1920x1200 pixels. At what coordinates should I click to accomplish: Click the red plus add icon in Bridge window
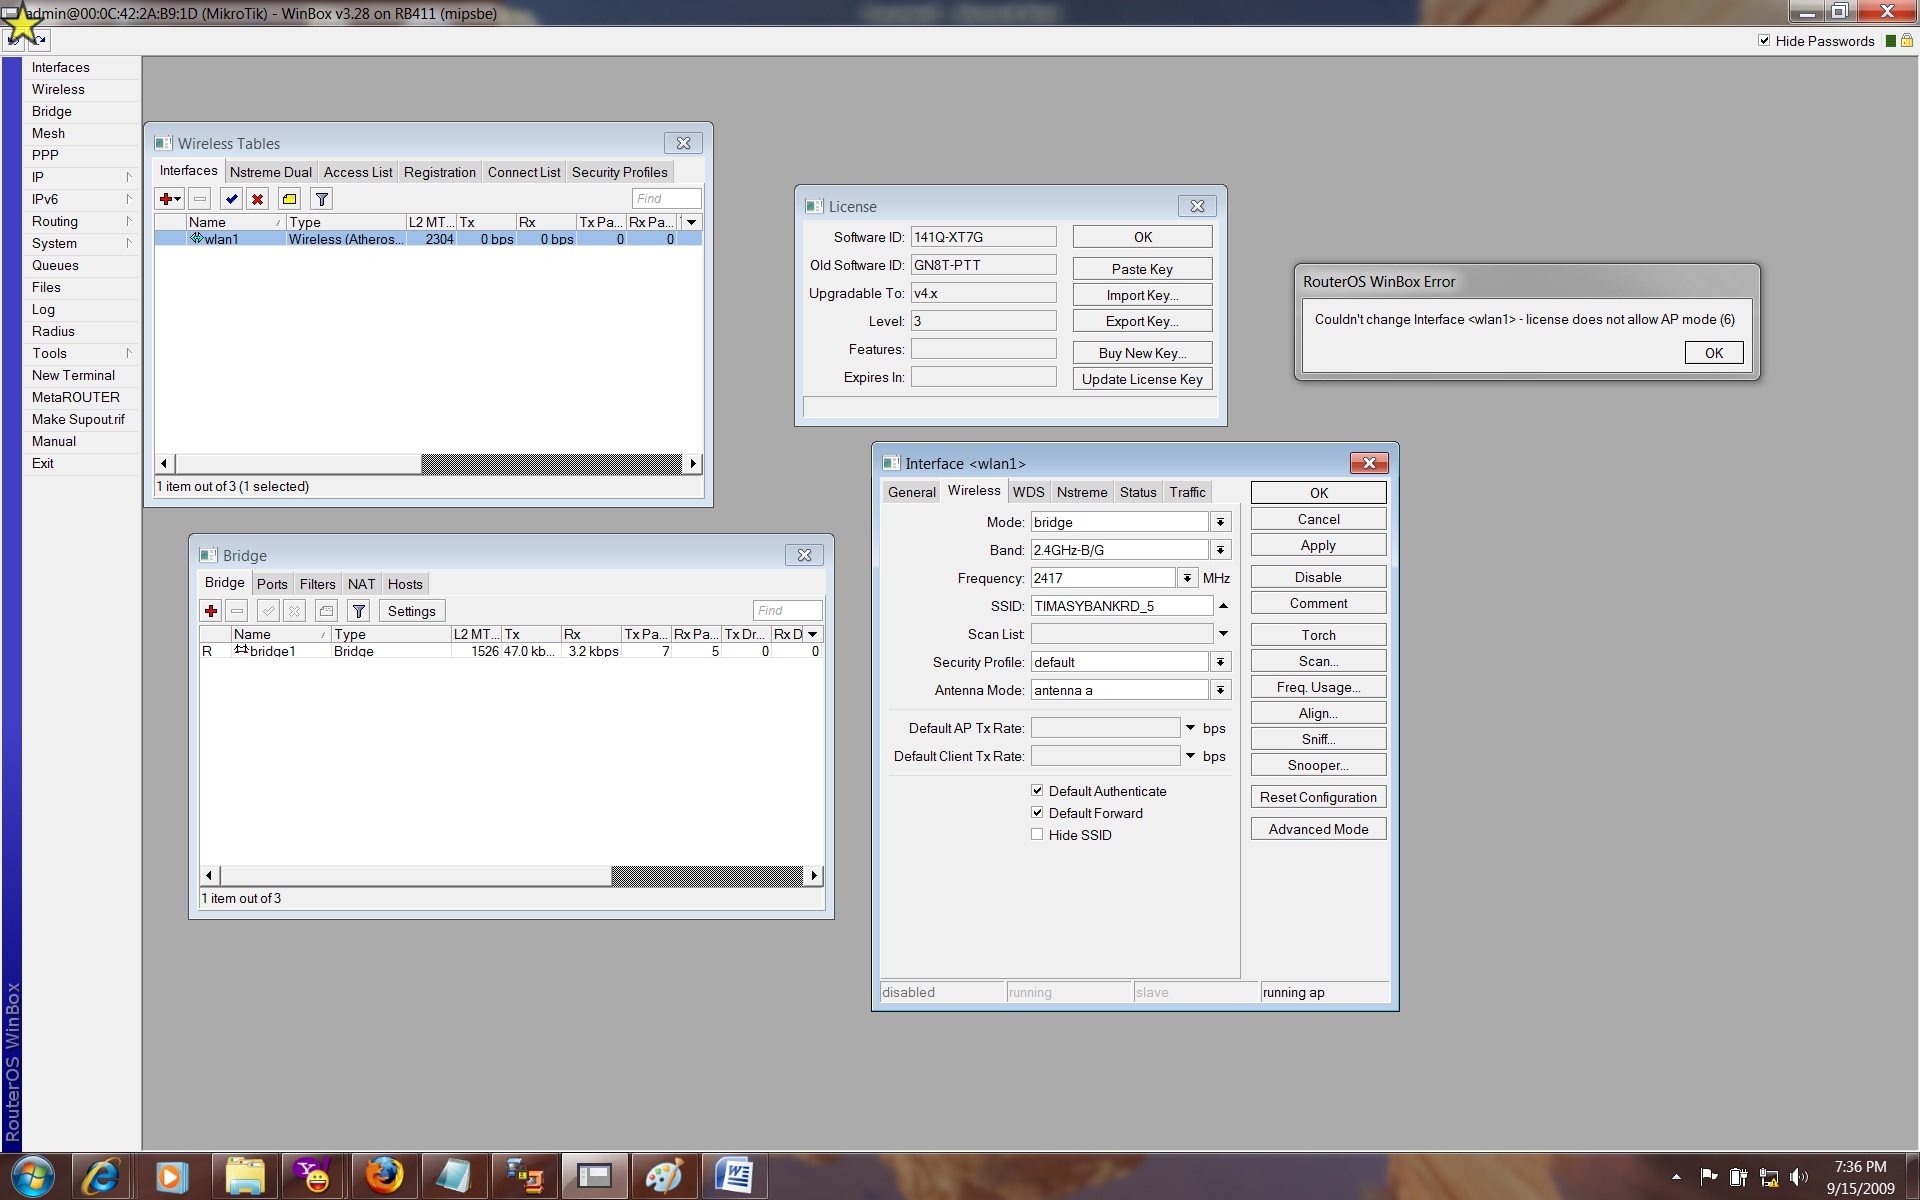[211, 611]
